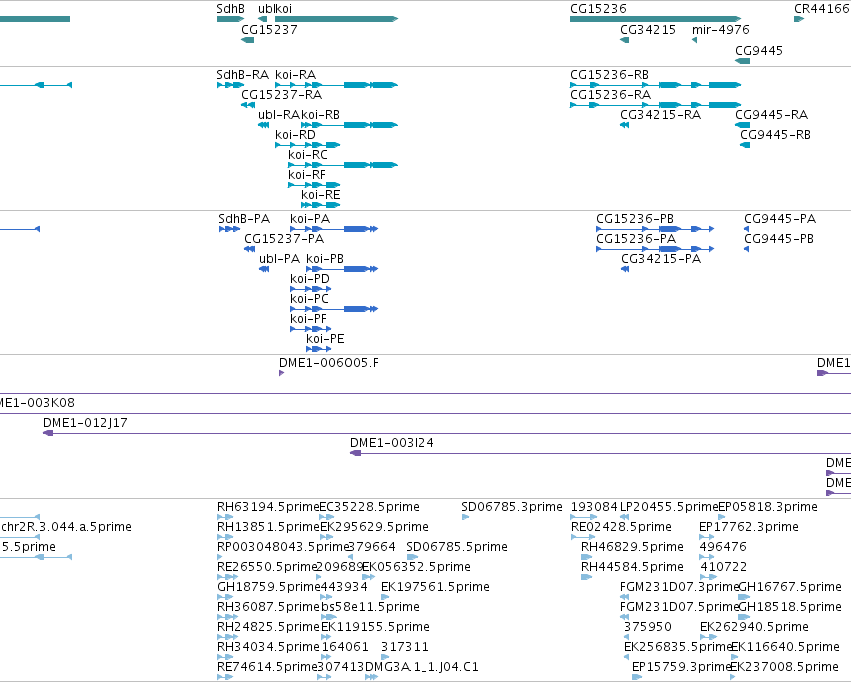Open the DMG3A.1_1.J04.C1 EST label

coord(422,667)
